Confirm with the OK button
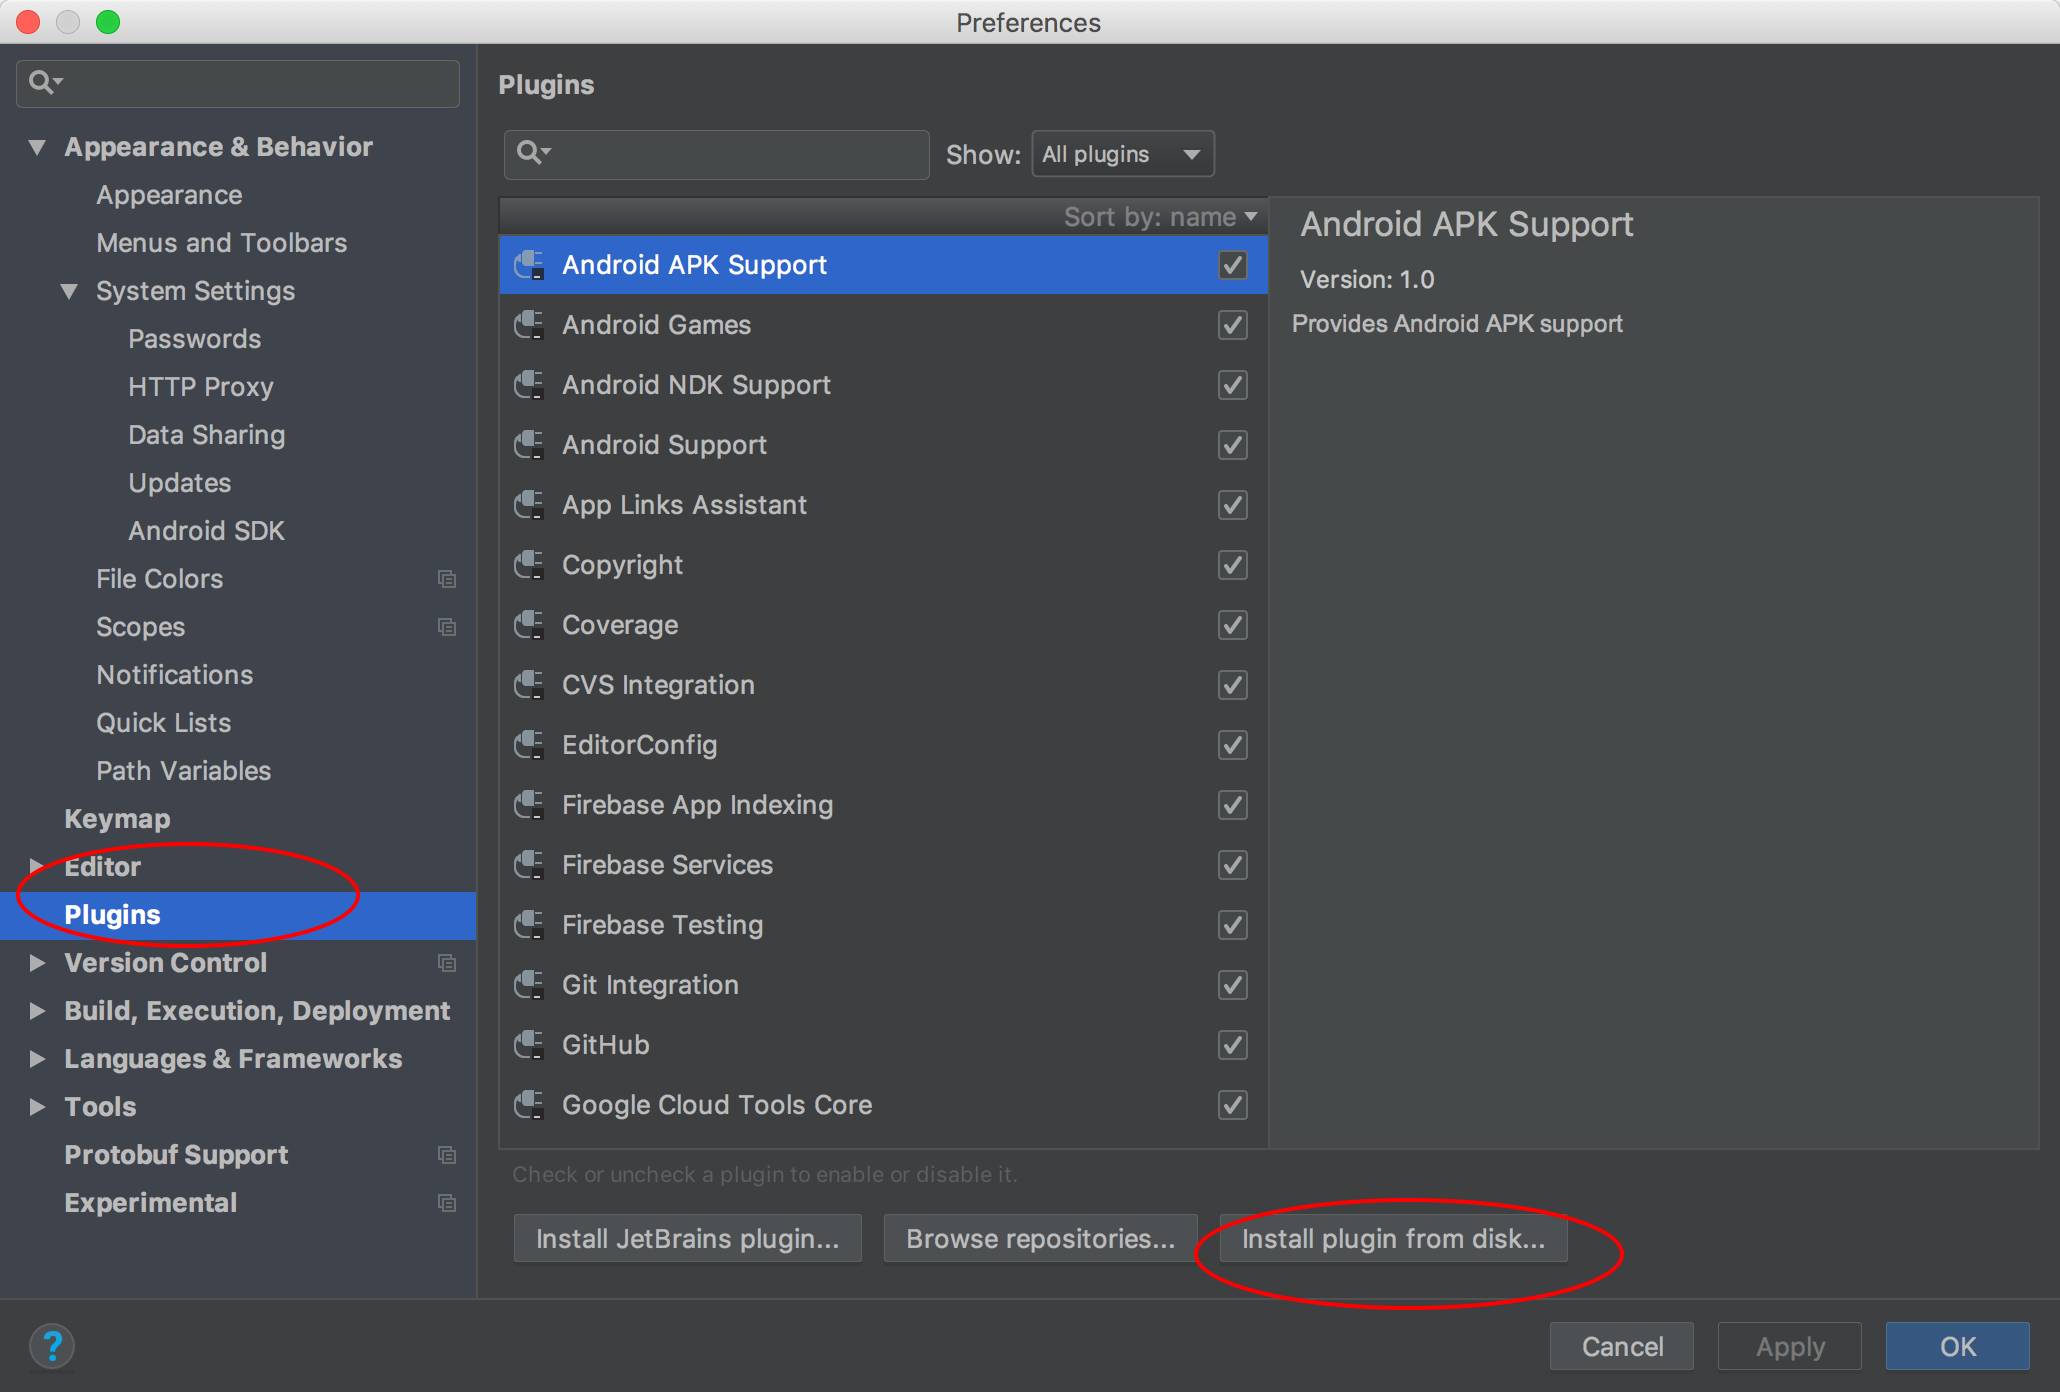Image resolution: width=2060 pixels, height=1392 pixels. coord(1958,1346)
